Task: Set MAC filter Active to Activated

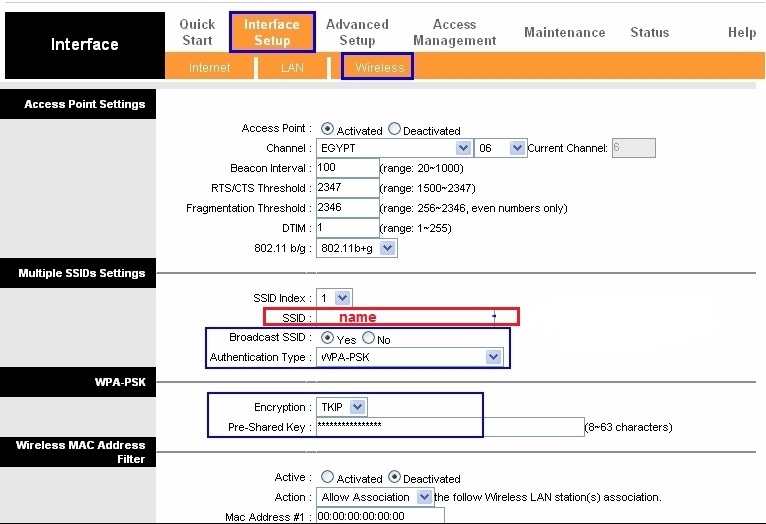Action: pyautogui.click(x=327, y=477)
